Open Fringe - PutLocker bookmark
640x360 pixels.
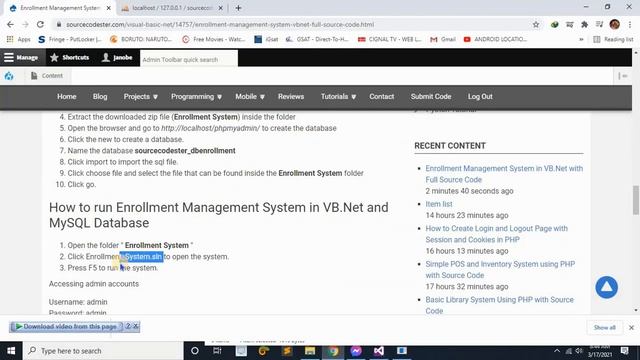tap(70, 39)
